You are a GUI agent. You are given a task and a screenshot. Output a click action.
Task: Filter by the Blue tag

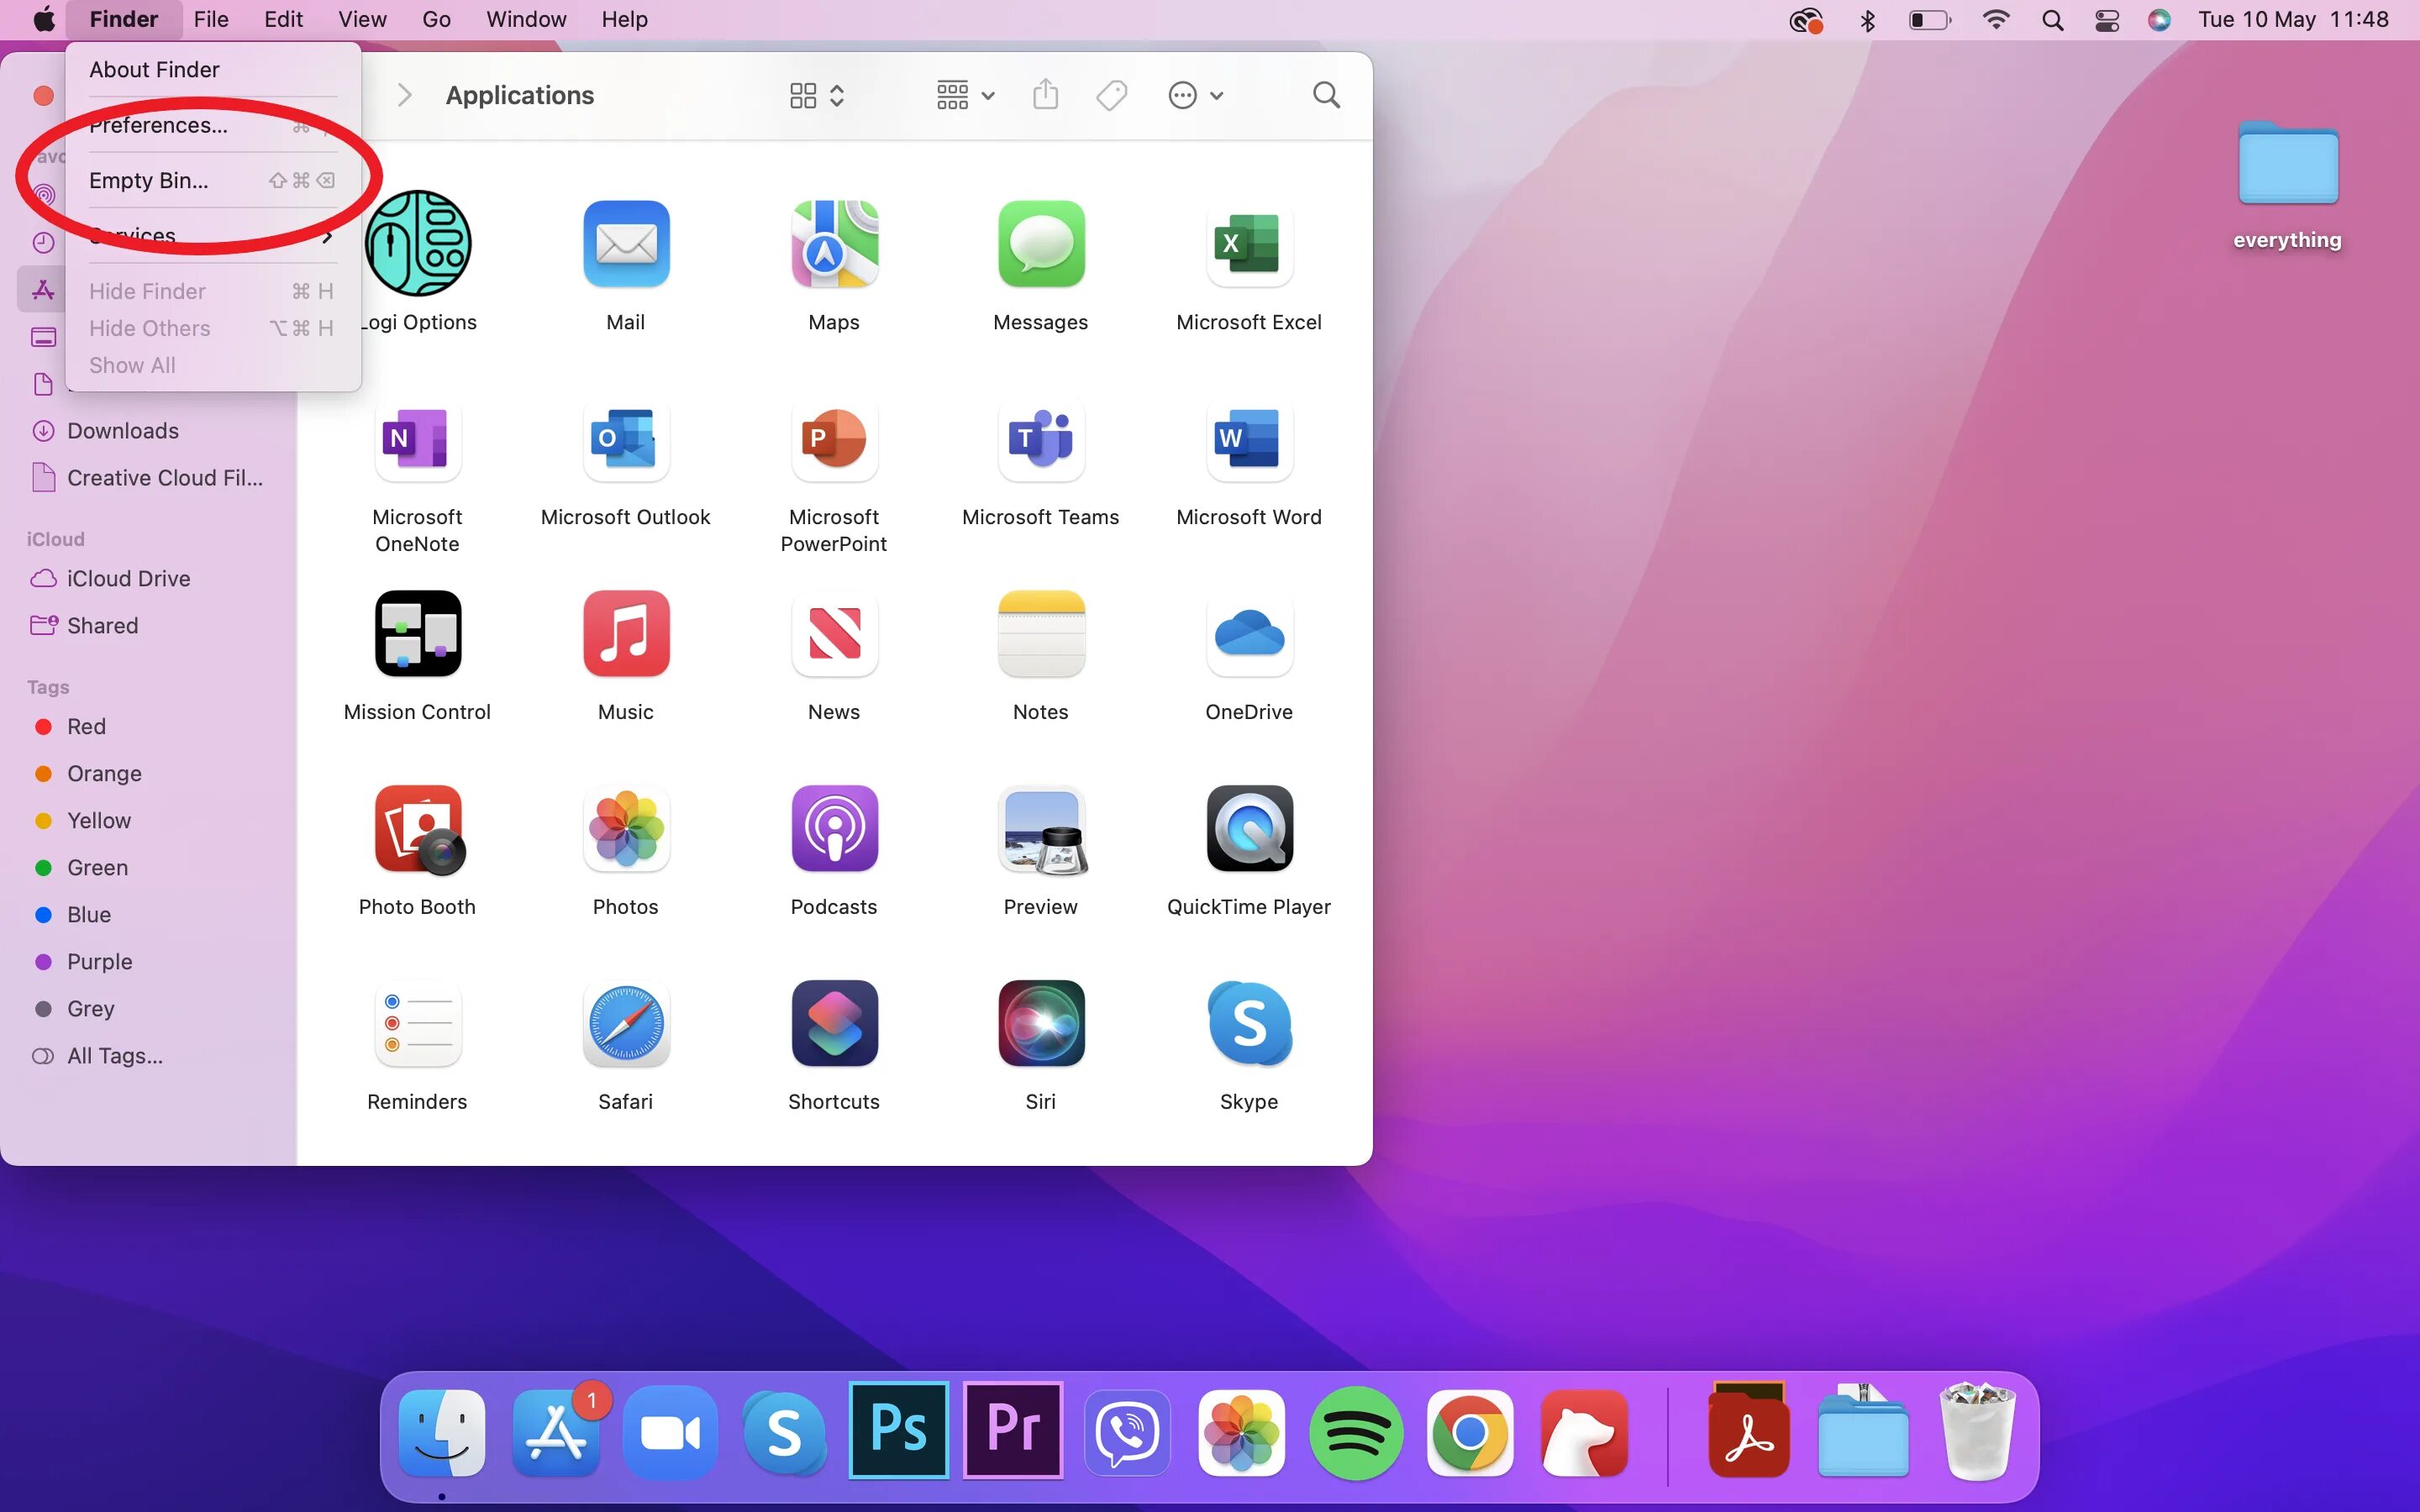88,915
